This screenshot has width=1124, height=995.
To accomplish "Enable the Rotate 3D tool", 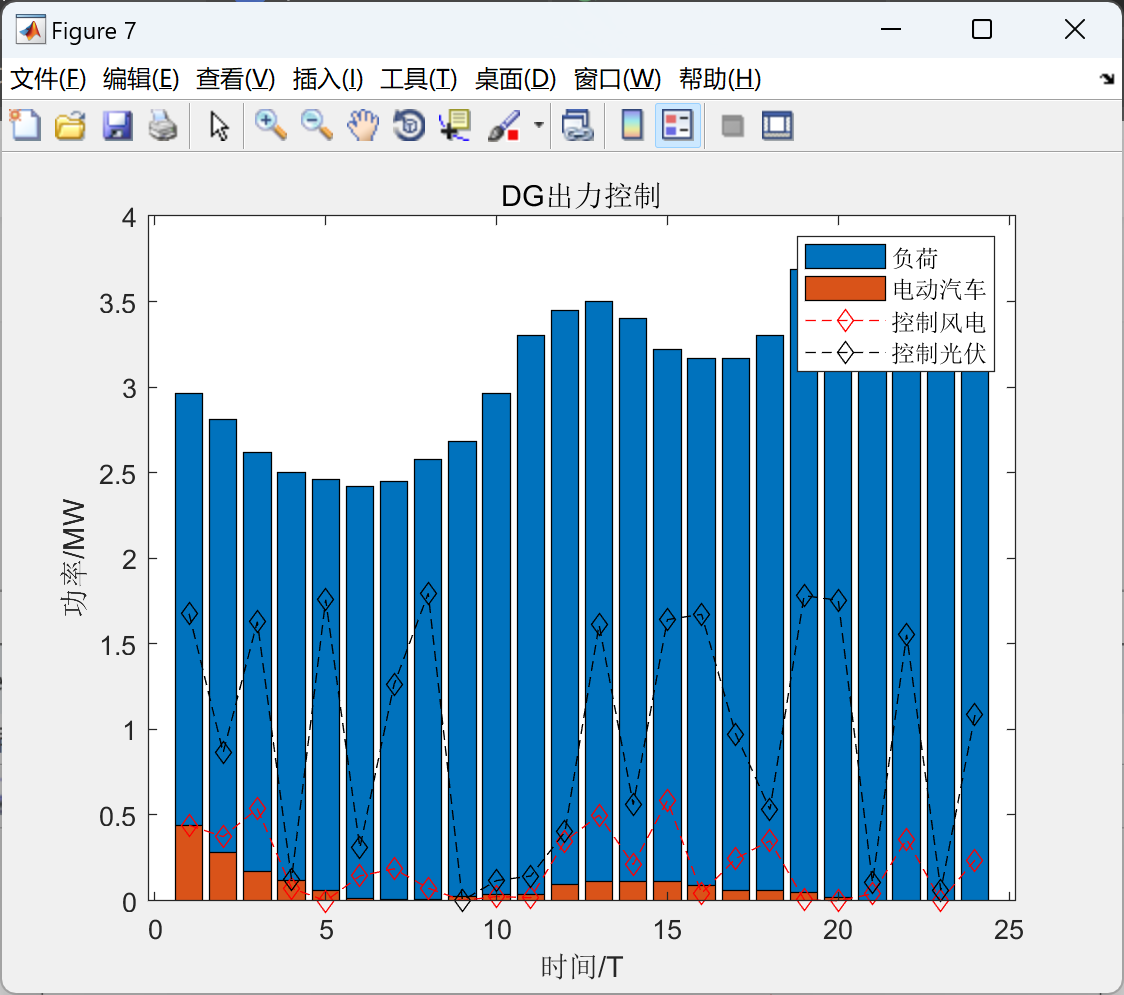I will 409,125.
